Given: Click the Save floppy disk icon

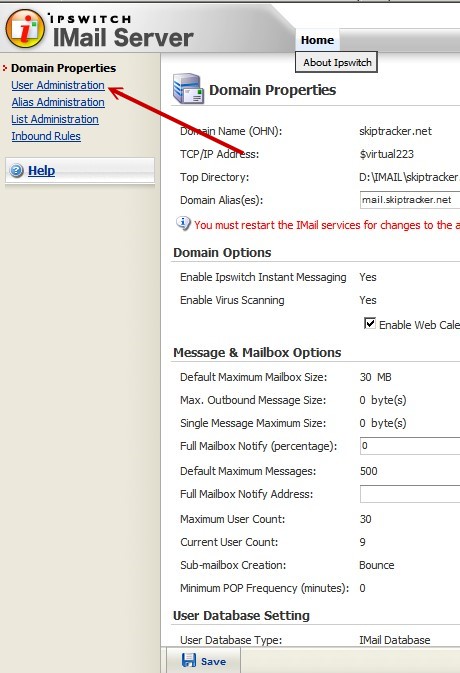Looking at the screenshot, I should [189, 660].
